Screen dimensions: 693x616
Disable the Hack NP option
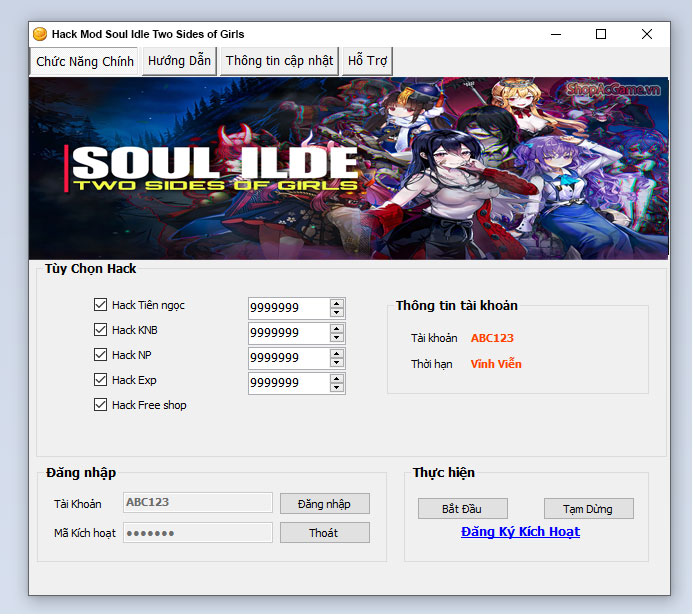[100, 354]
